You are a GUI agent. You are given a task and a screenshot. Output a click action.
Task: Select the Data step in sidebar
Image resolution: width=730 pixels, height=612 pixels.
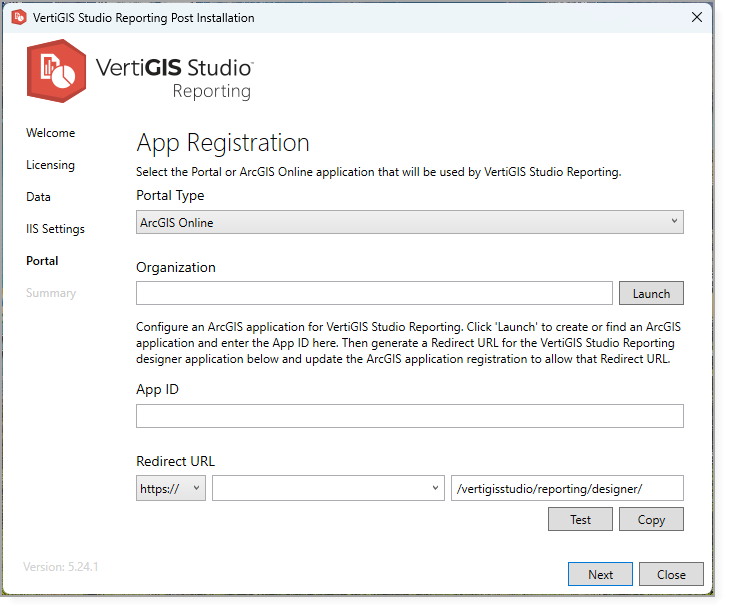coord(38,197)
